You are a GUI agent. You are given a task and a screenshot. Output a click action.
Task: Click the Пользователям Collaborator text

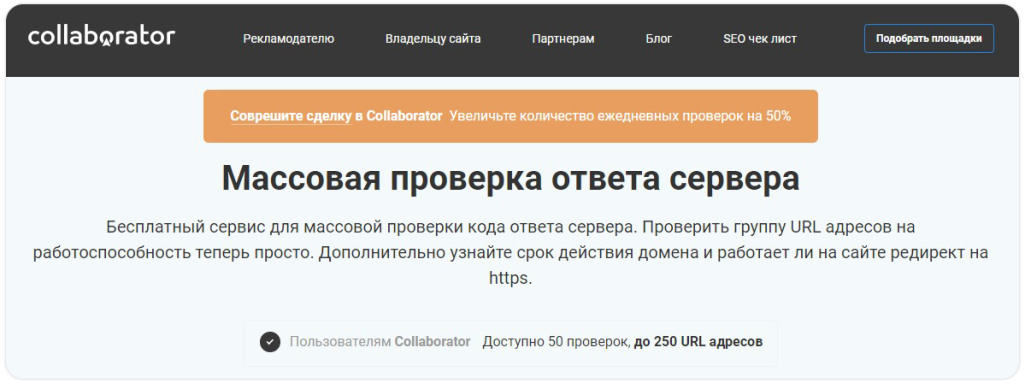[380, 342]
